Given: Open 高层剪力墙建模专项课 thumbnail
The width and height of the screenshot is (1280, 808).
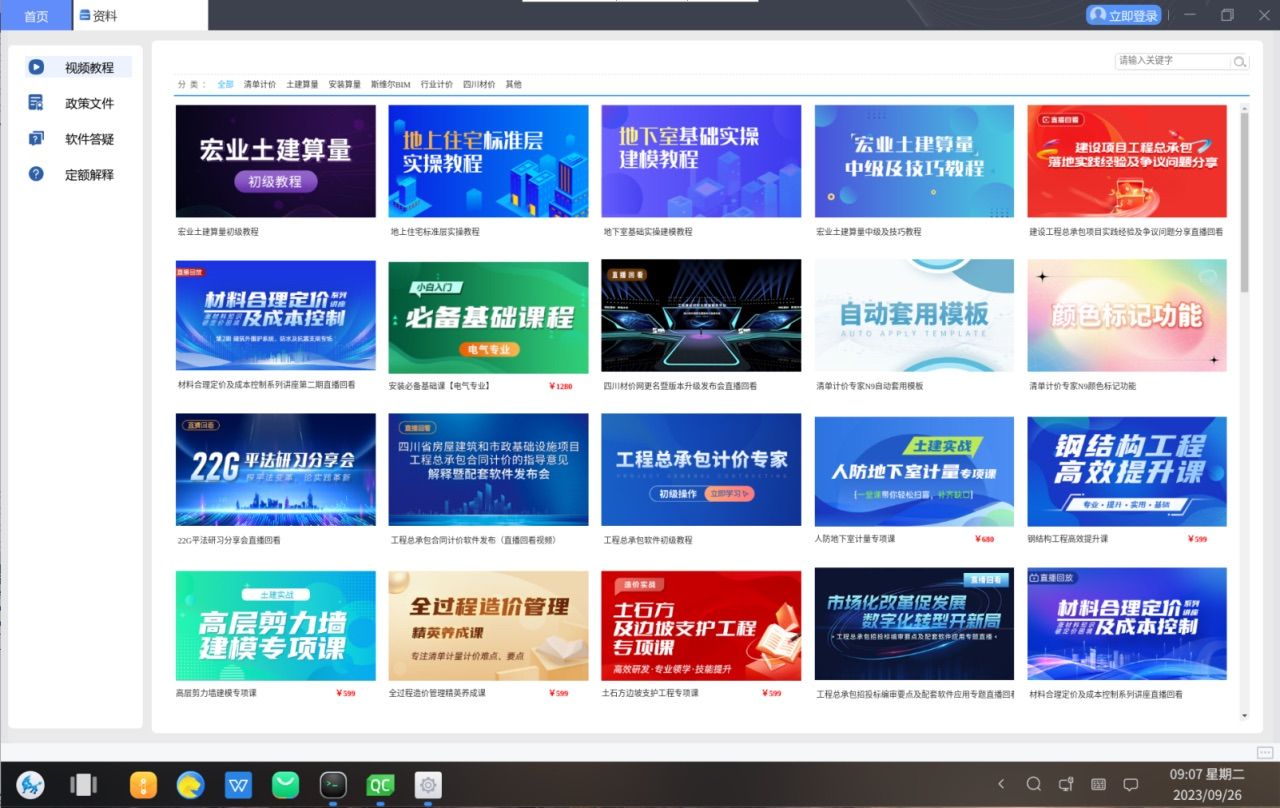Looking at the screenshot, I should [x=276, y=625].
